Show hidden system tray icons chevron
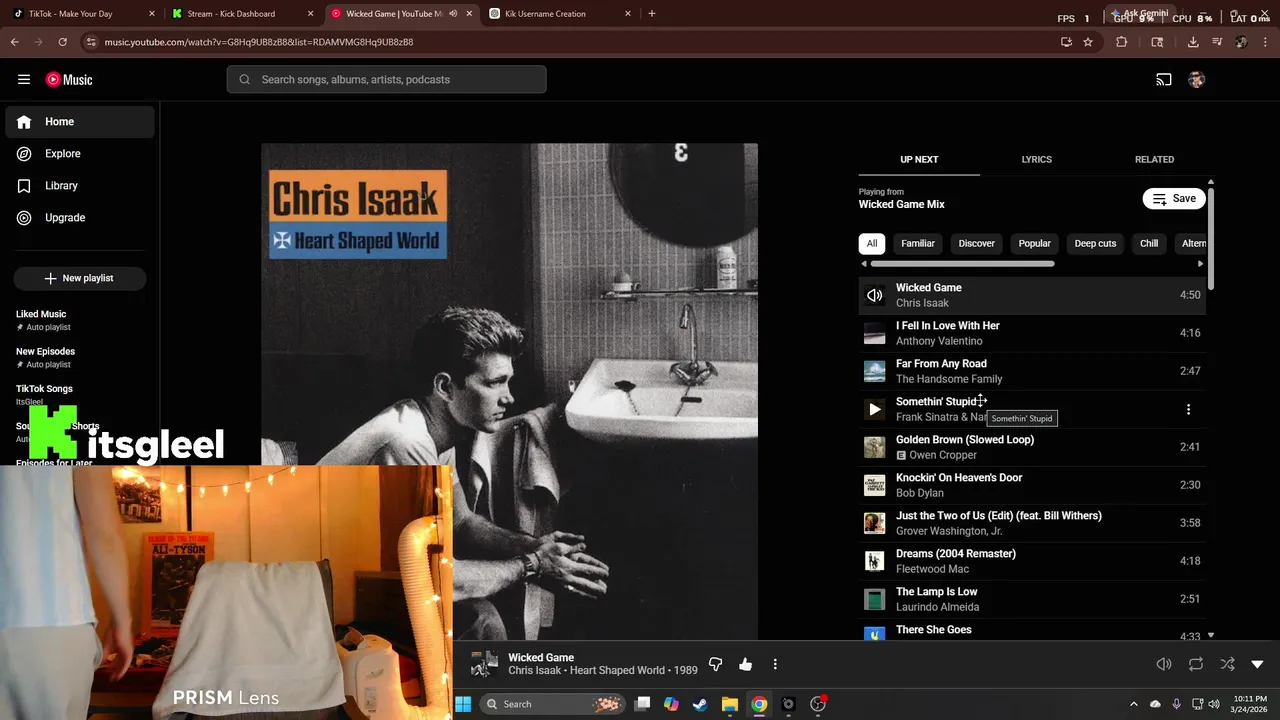The image size is (1280, 720). tap(1133, 704)
